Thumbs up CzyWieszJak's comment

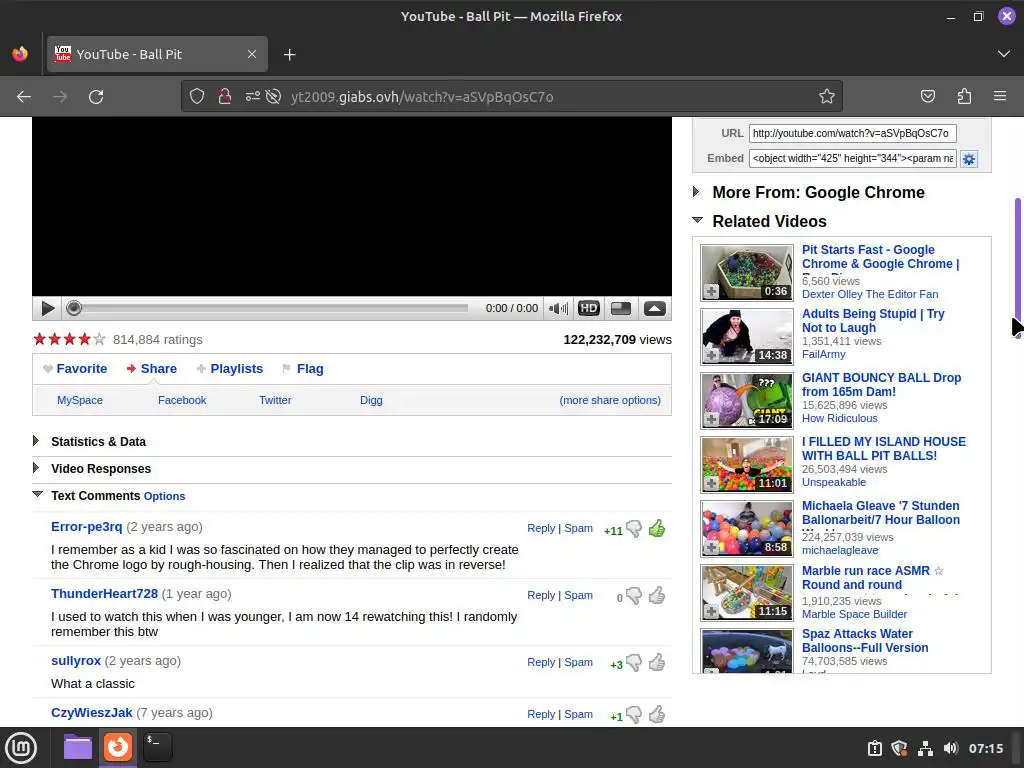click(x=657, y=714)
